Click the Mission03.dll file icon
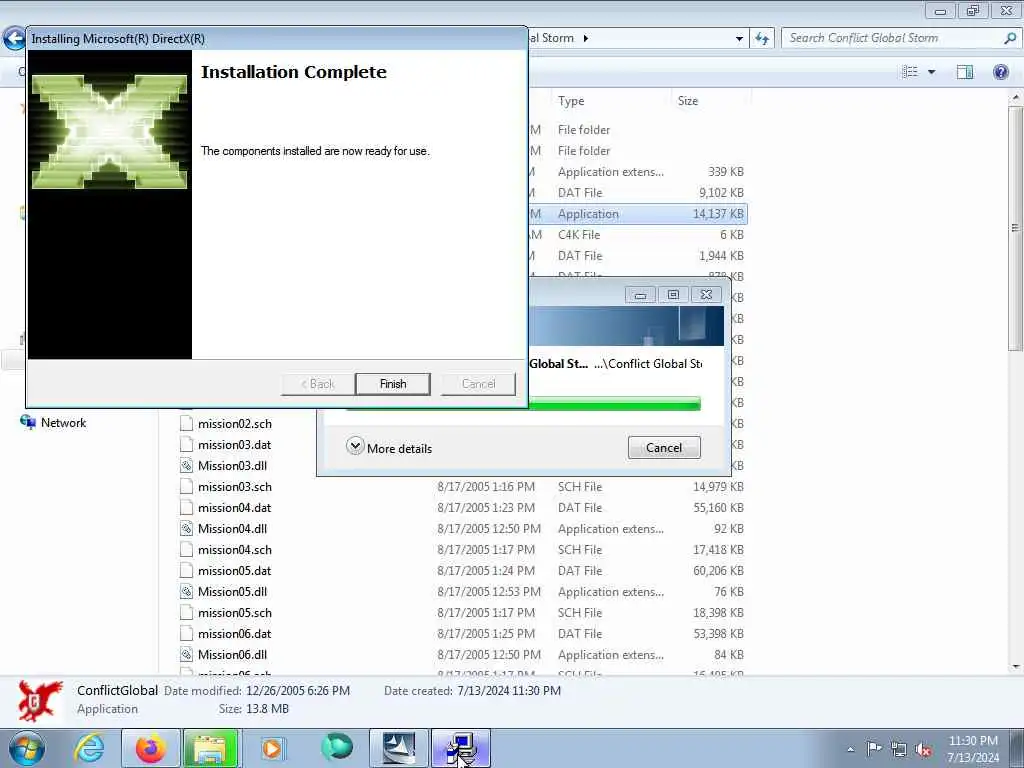Image resolution: width=1024 pixels, height=768 pixels. [186, 466]
